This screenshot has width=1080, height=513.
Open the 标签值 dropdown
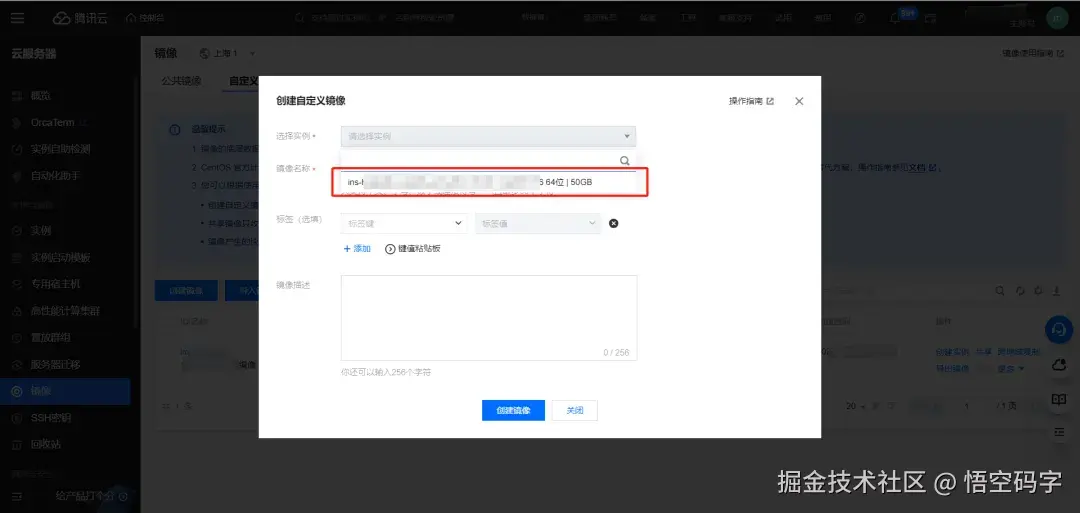coord(538,223)
